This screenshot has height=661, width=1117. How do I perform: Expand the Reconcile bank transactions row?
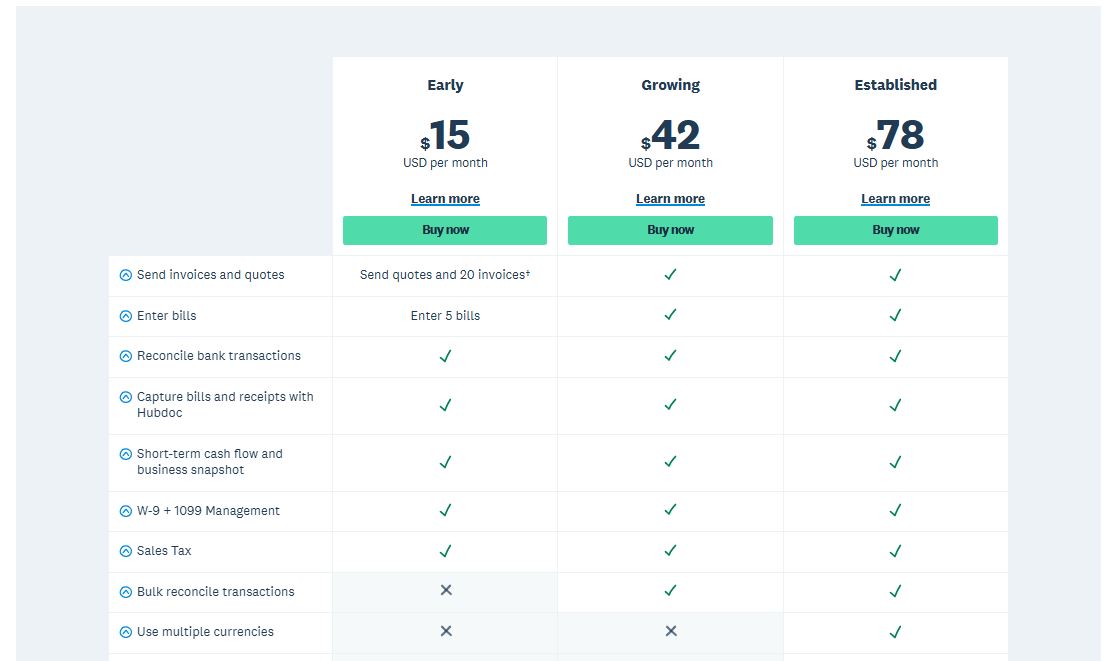coord(125,356)
